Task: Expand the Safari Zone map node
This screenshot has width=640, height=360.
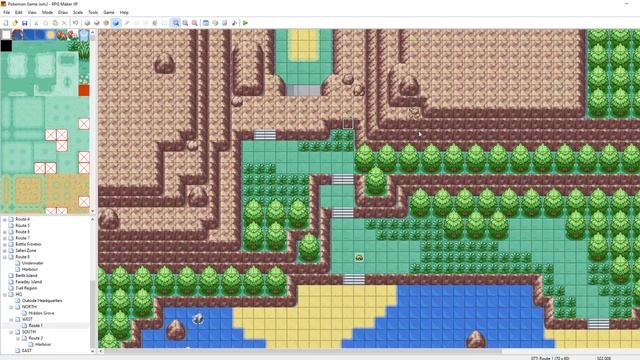Action: pyautogui.click(x=5, y=251)
